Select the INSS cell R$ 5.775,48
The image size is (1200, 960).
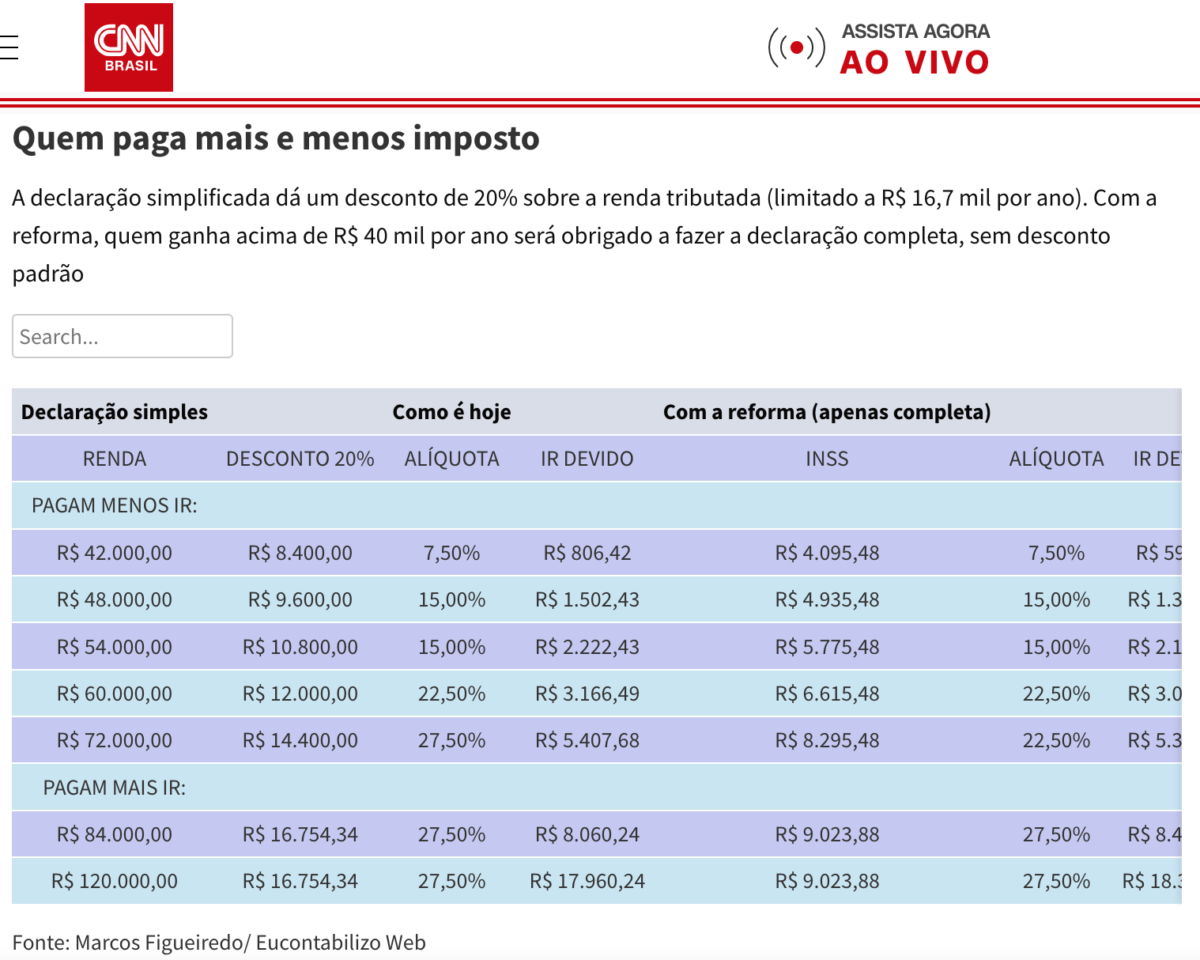pos(827,647)
